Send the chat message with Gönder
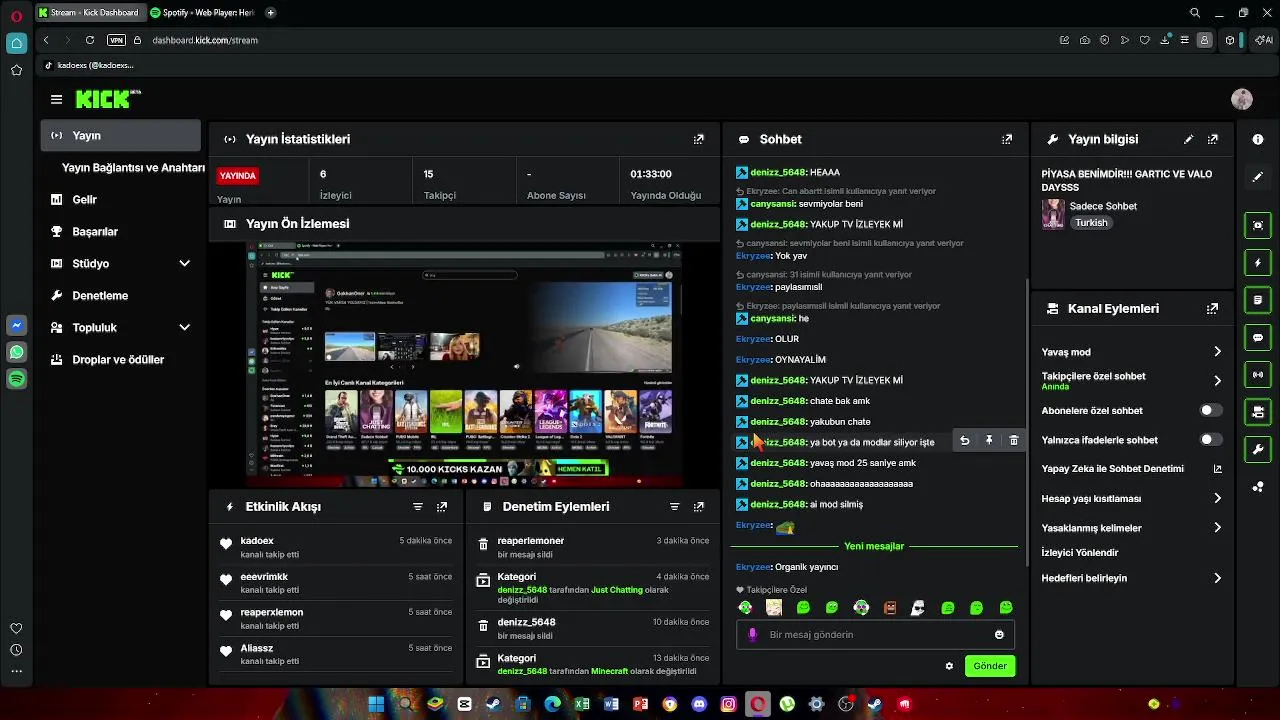 (990, 666)
